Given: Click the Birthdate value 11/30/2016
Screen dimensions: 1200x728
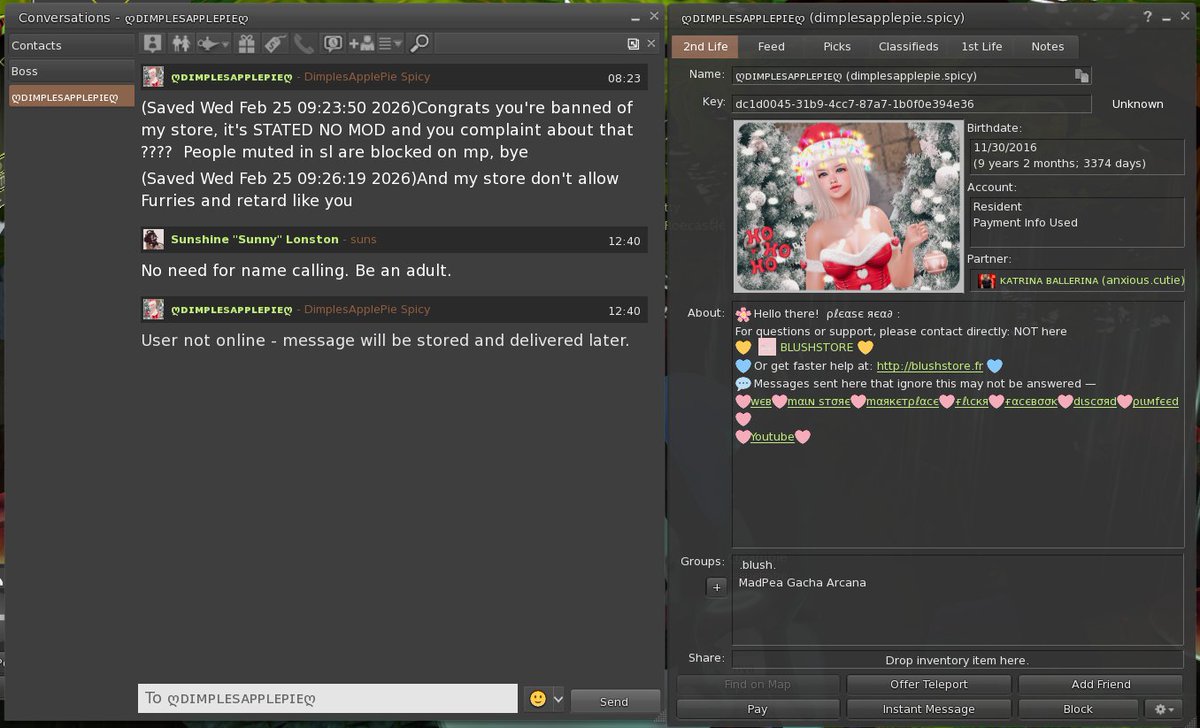Looking at the screenshot, I should 1004,147.
